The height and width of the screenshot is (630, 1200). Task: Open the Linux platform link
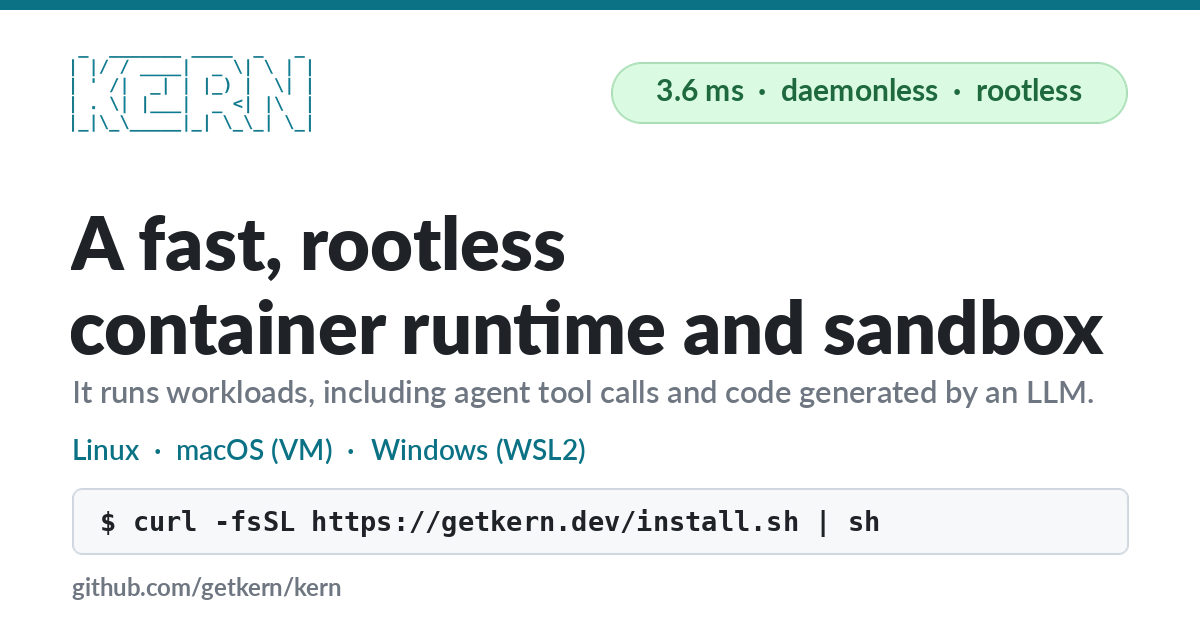click(x=106, y=450)
